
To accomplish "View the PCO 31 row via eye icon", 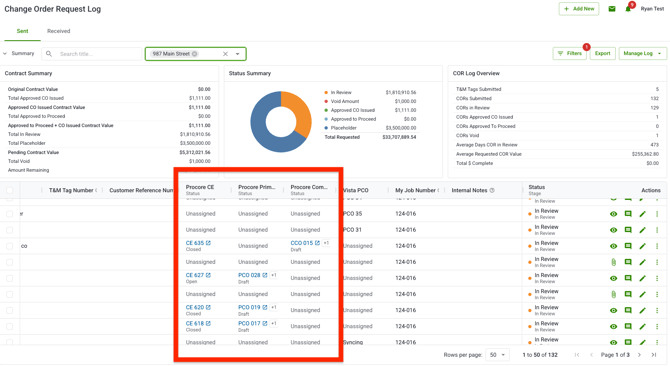I will 614,230.
